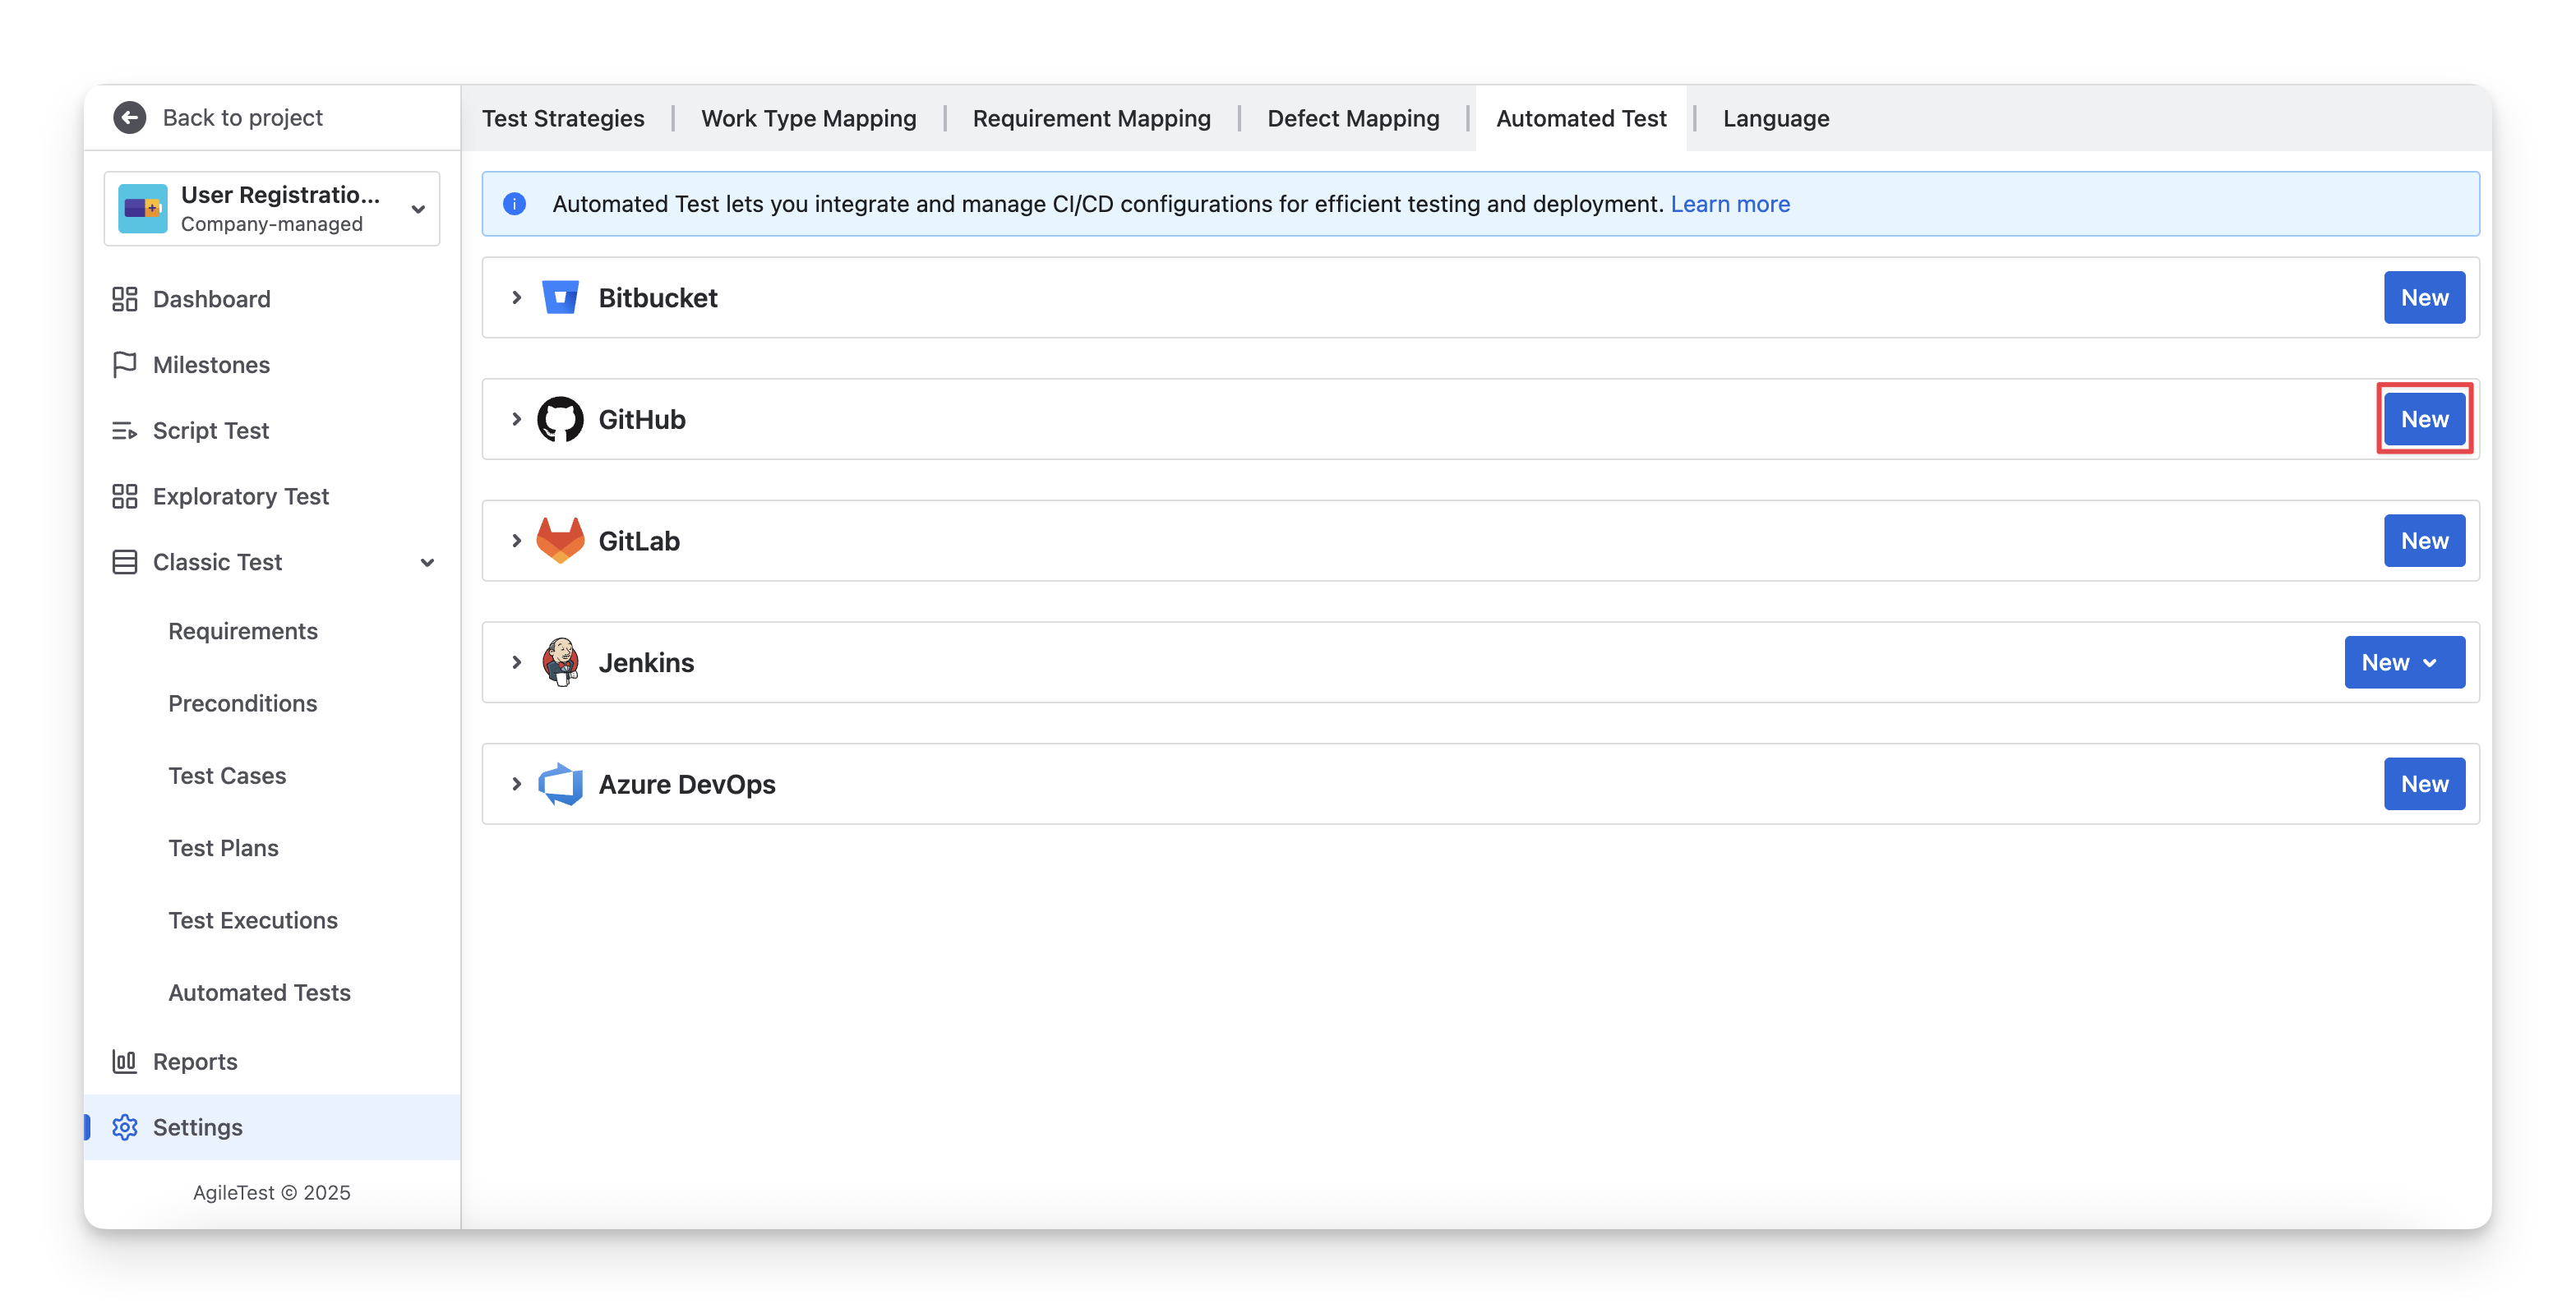Collapse the Classic Test menu arrow

(427, 563)
